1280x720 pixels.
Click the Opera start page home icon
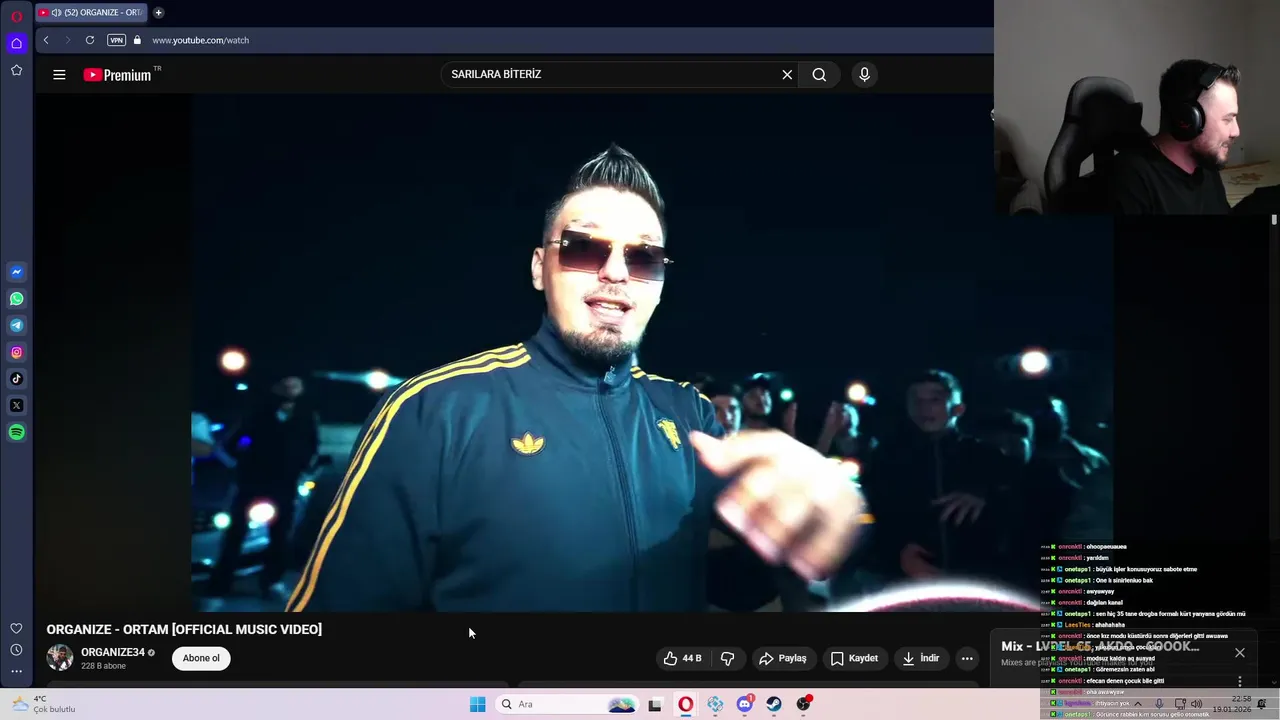[x=16, y=43]
